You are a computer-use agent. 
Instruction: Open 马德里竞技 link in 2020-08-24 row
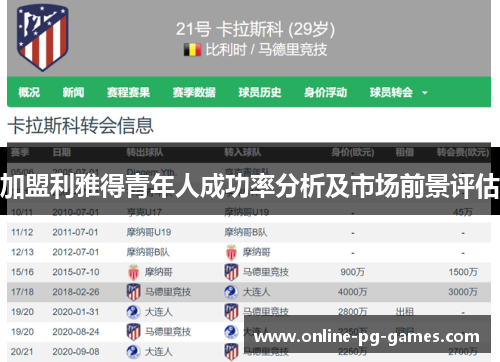pos(168,332)
